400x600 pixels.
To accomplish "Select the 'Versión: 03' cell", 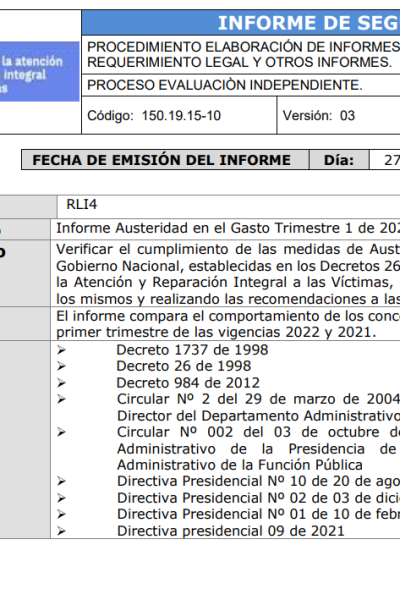I will [x=338, y=115].
